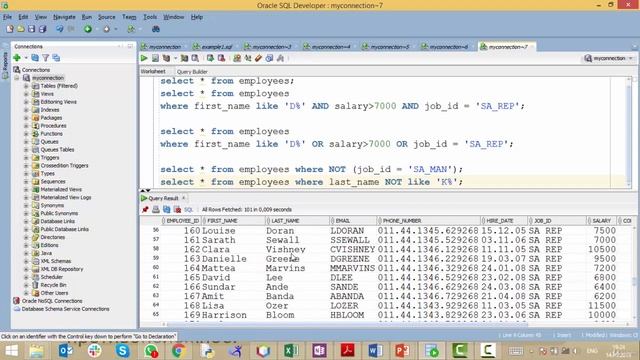Click the green Back navigation button

coord(88,29)
